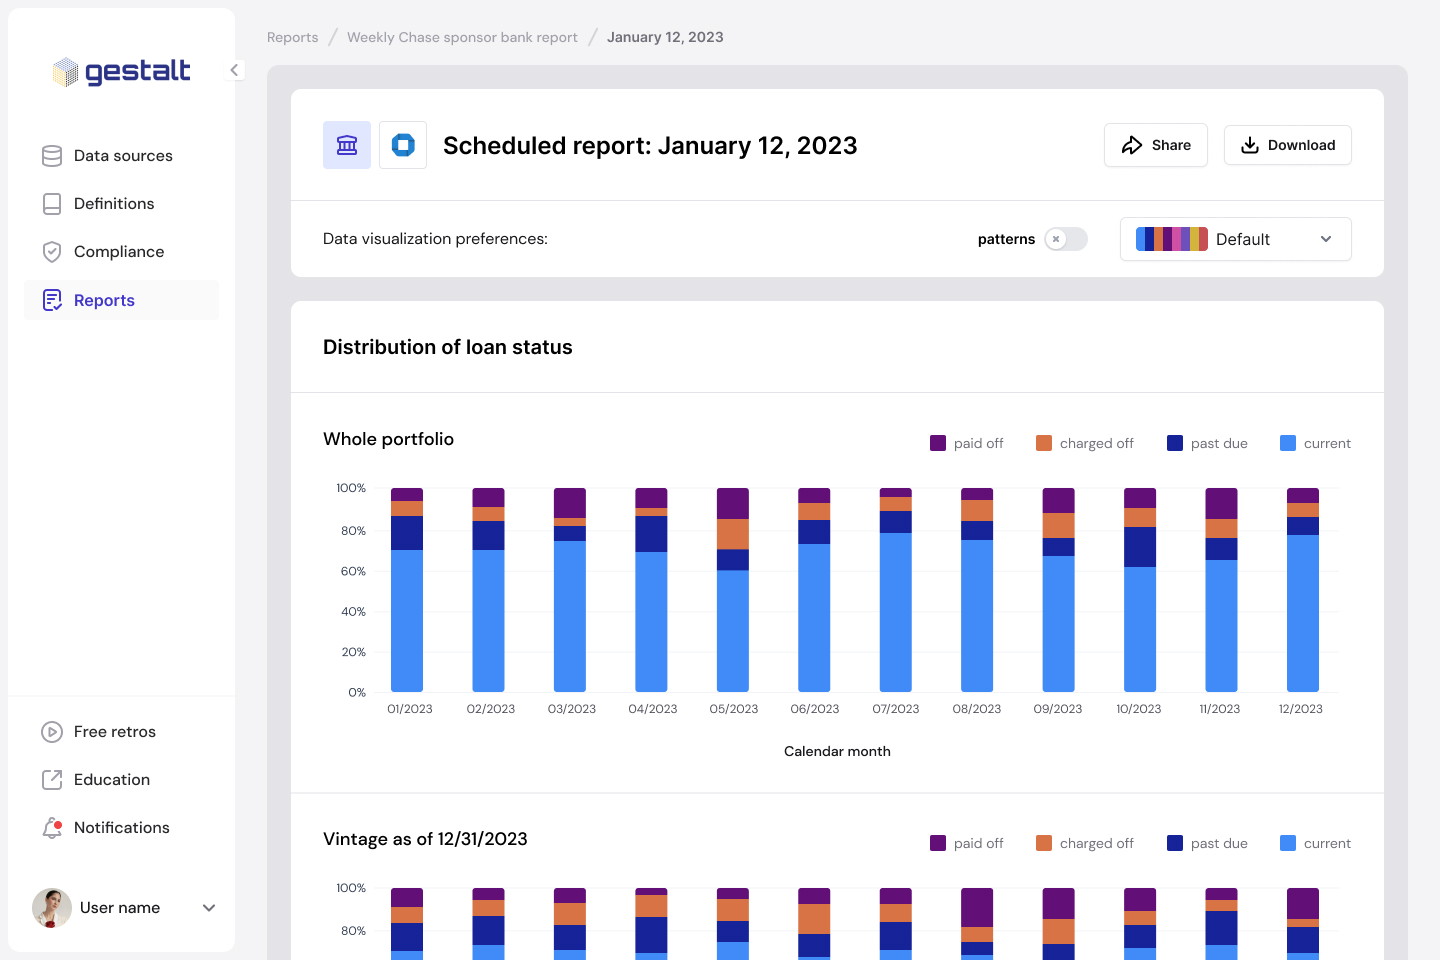This screenshot has height=960, width=1440.
Task: Select Reports in the sidebar navigation
Action: [104, 300]
